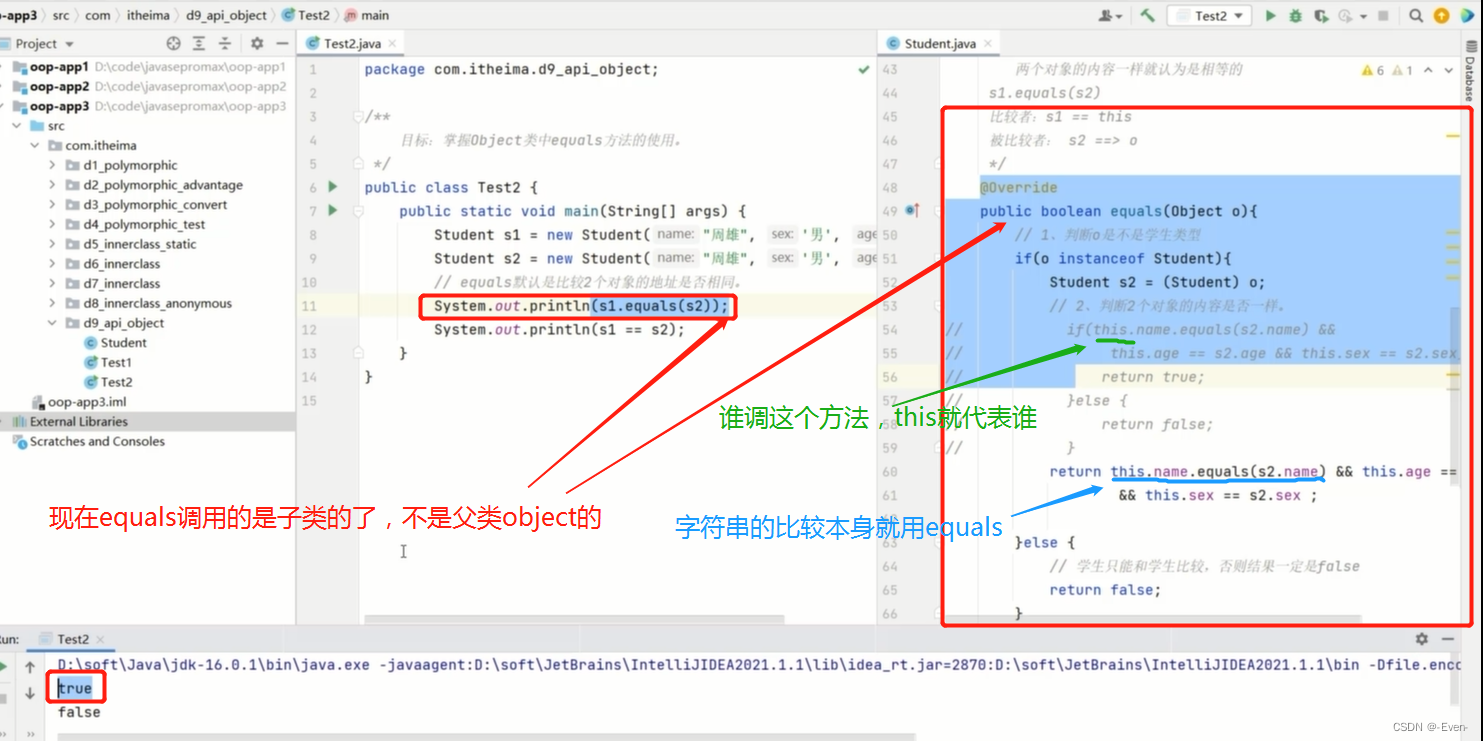Start debugging with the bug icon
Viewport: 1483px width, 741px height.
pyautogui.click(x=1296, y=15)
